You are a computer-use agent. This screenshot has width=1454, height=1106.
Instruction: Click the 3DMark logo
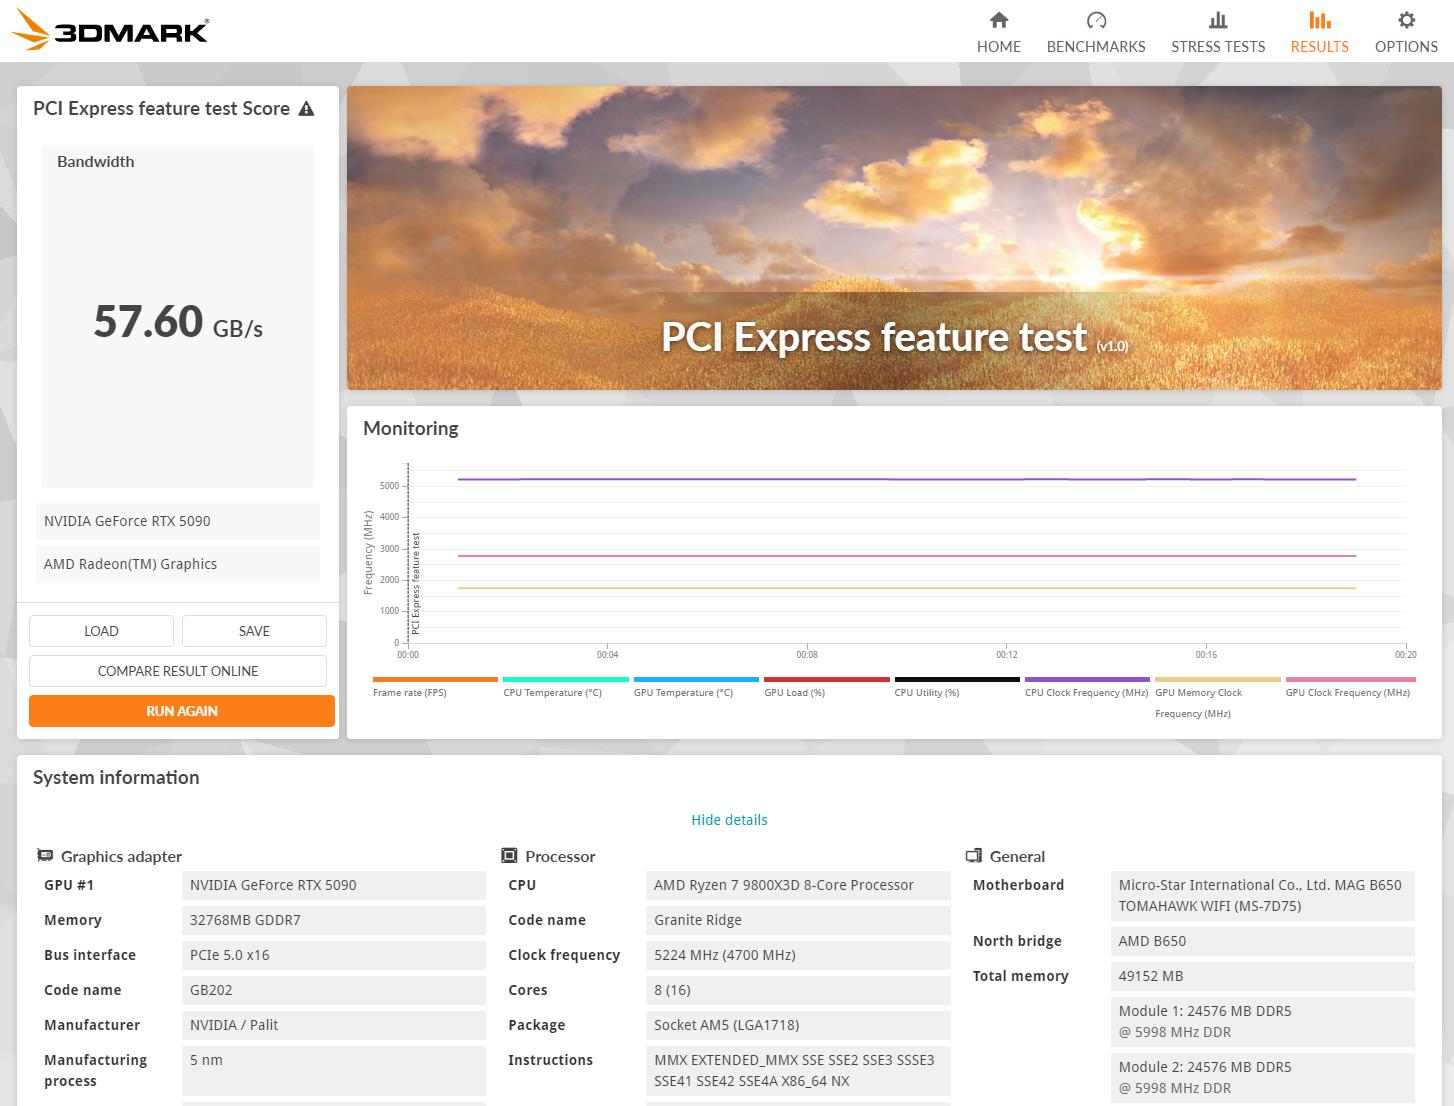pyautogui.click(x=110, y=31)
